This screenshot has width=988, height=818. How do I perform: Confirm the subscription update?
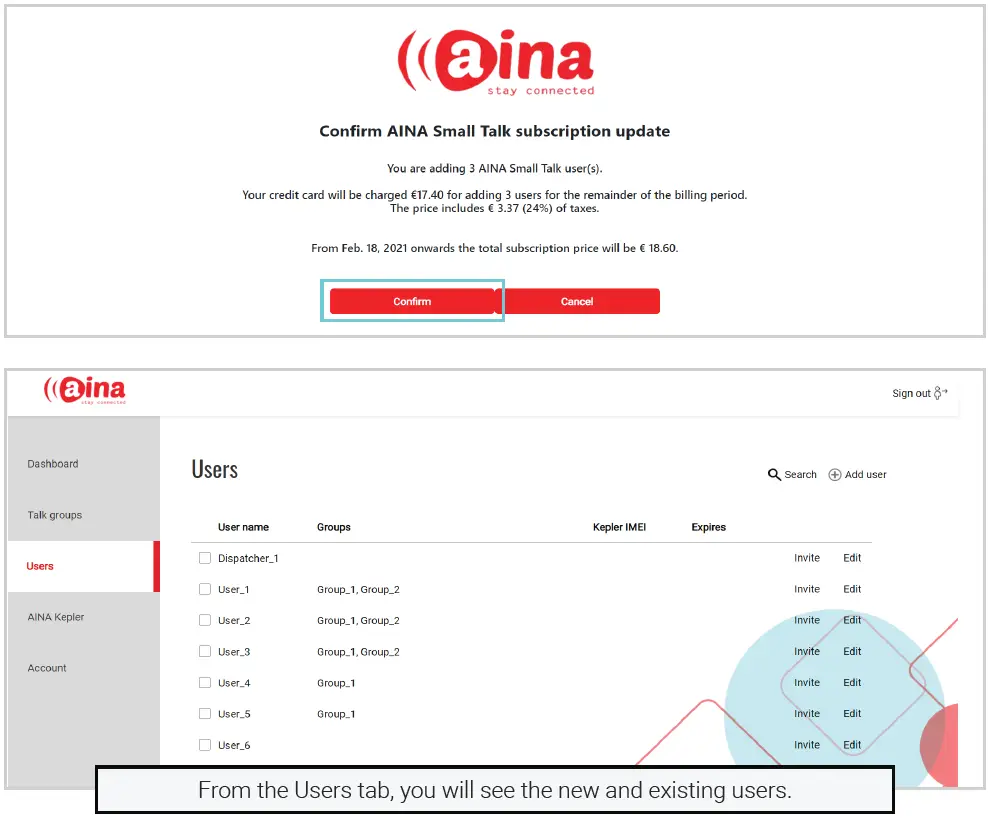tap(412, 301)
